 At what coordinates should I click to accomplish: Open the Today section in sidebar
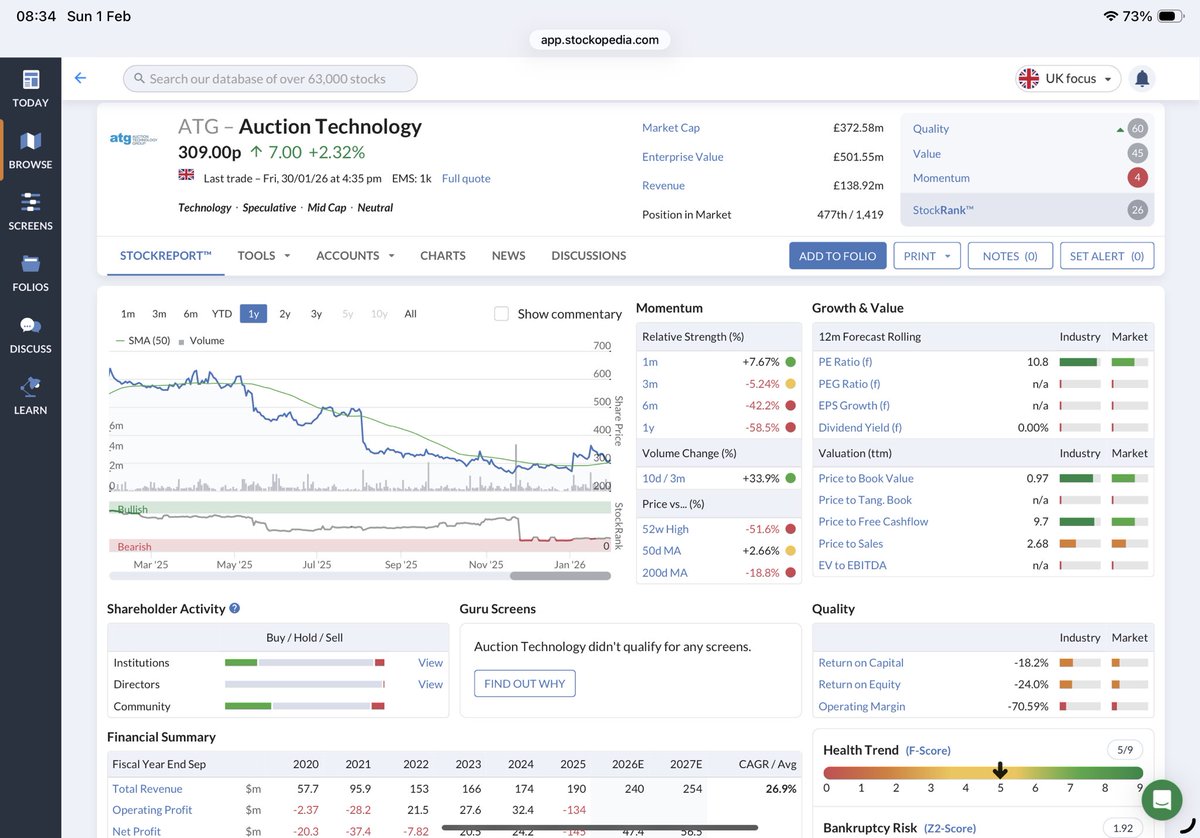click(30, 89)
